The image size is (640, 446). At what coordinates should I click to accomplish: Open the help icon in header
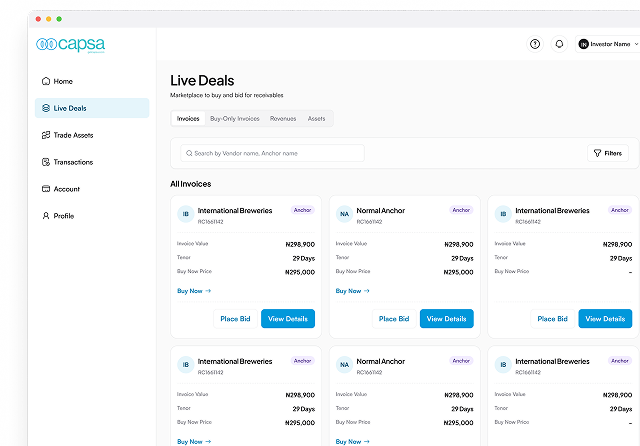click(x=535, y=44)
